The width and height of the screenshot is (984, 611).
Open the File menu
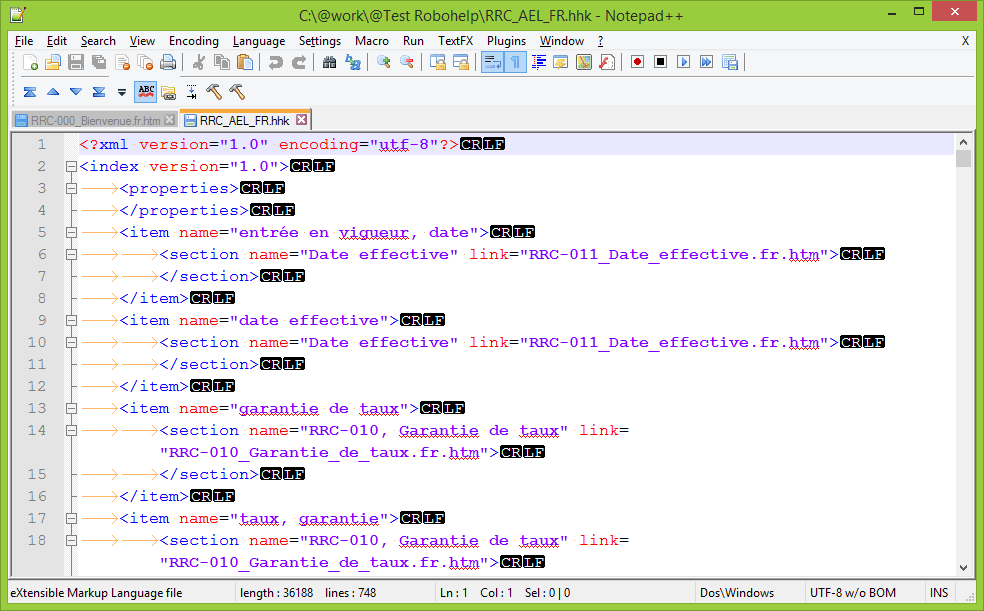pyautogui.click(x=24, y=41)
